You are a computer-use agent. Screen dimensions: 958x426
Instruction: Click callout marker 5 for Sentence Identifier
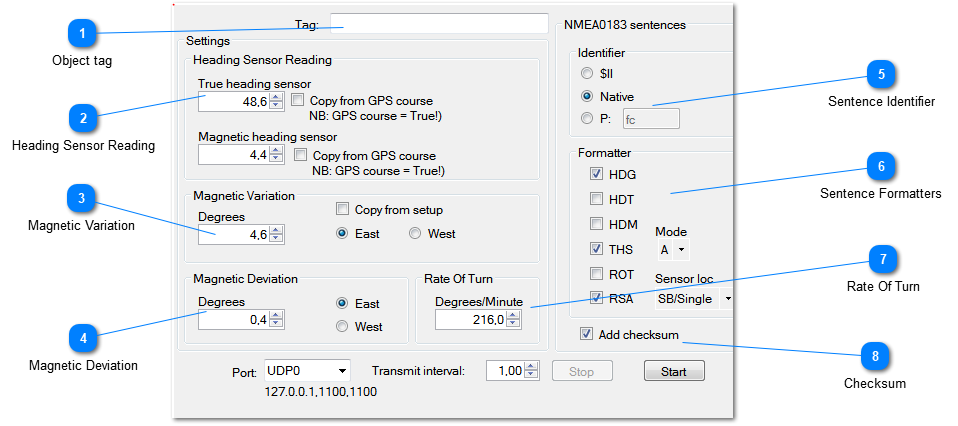(x=881, y=74)
